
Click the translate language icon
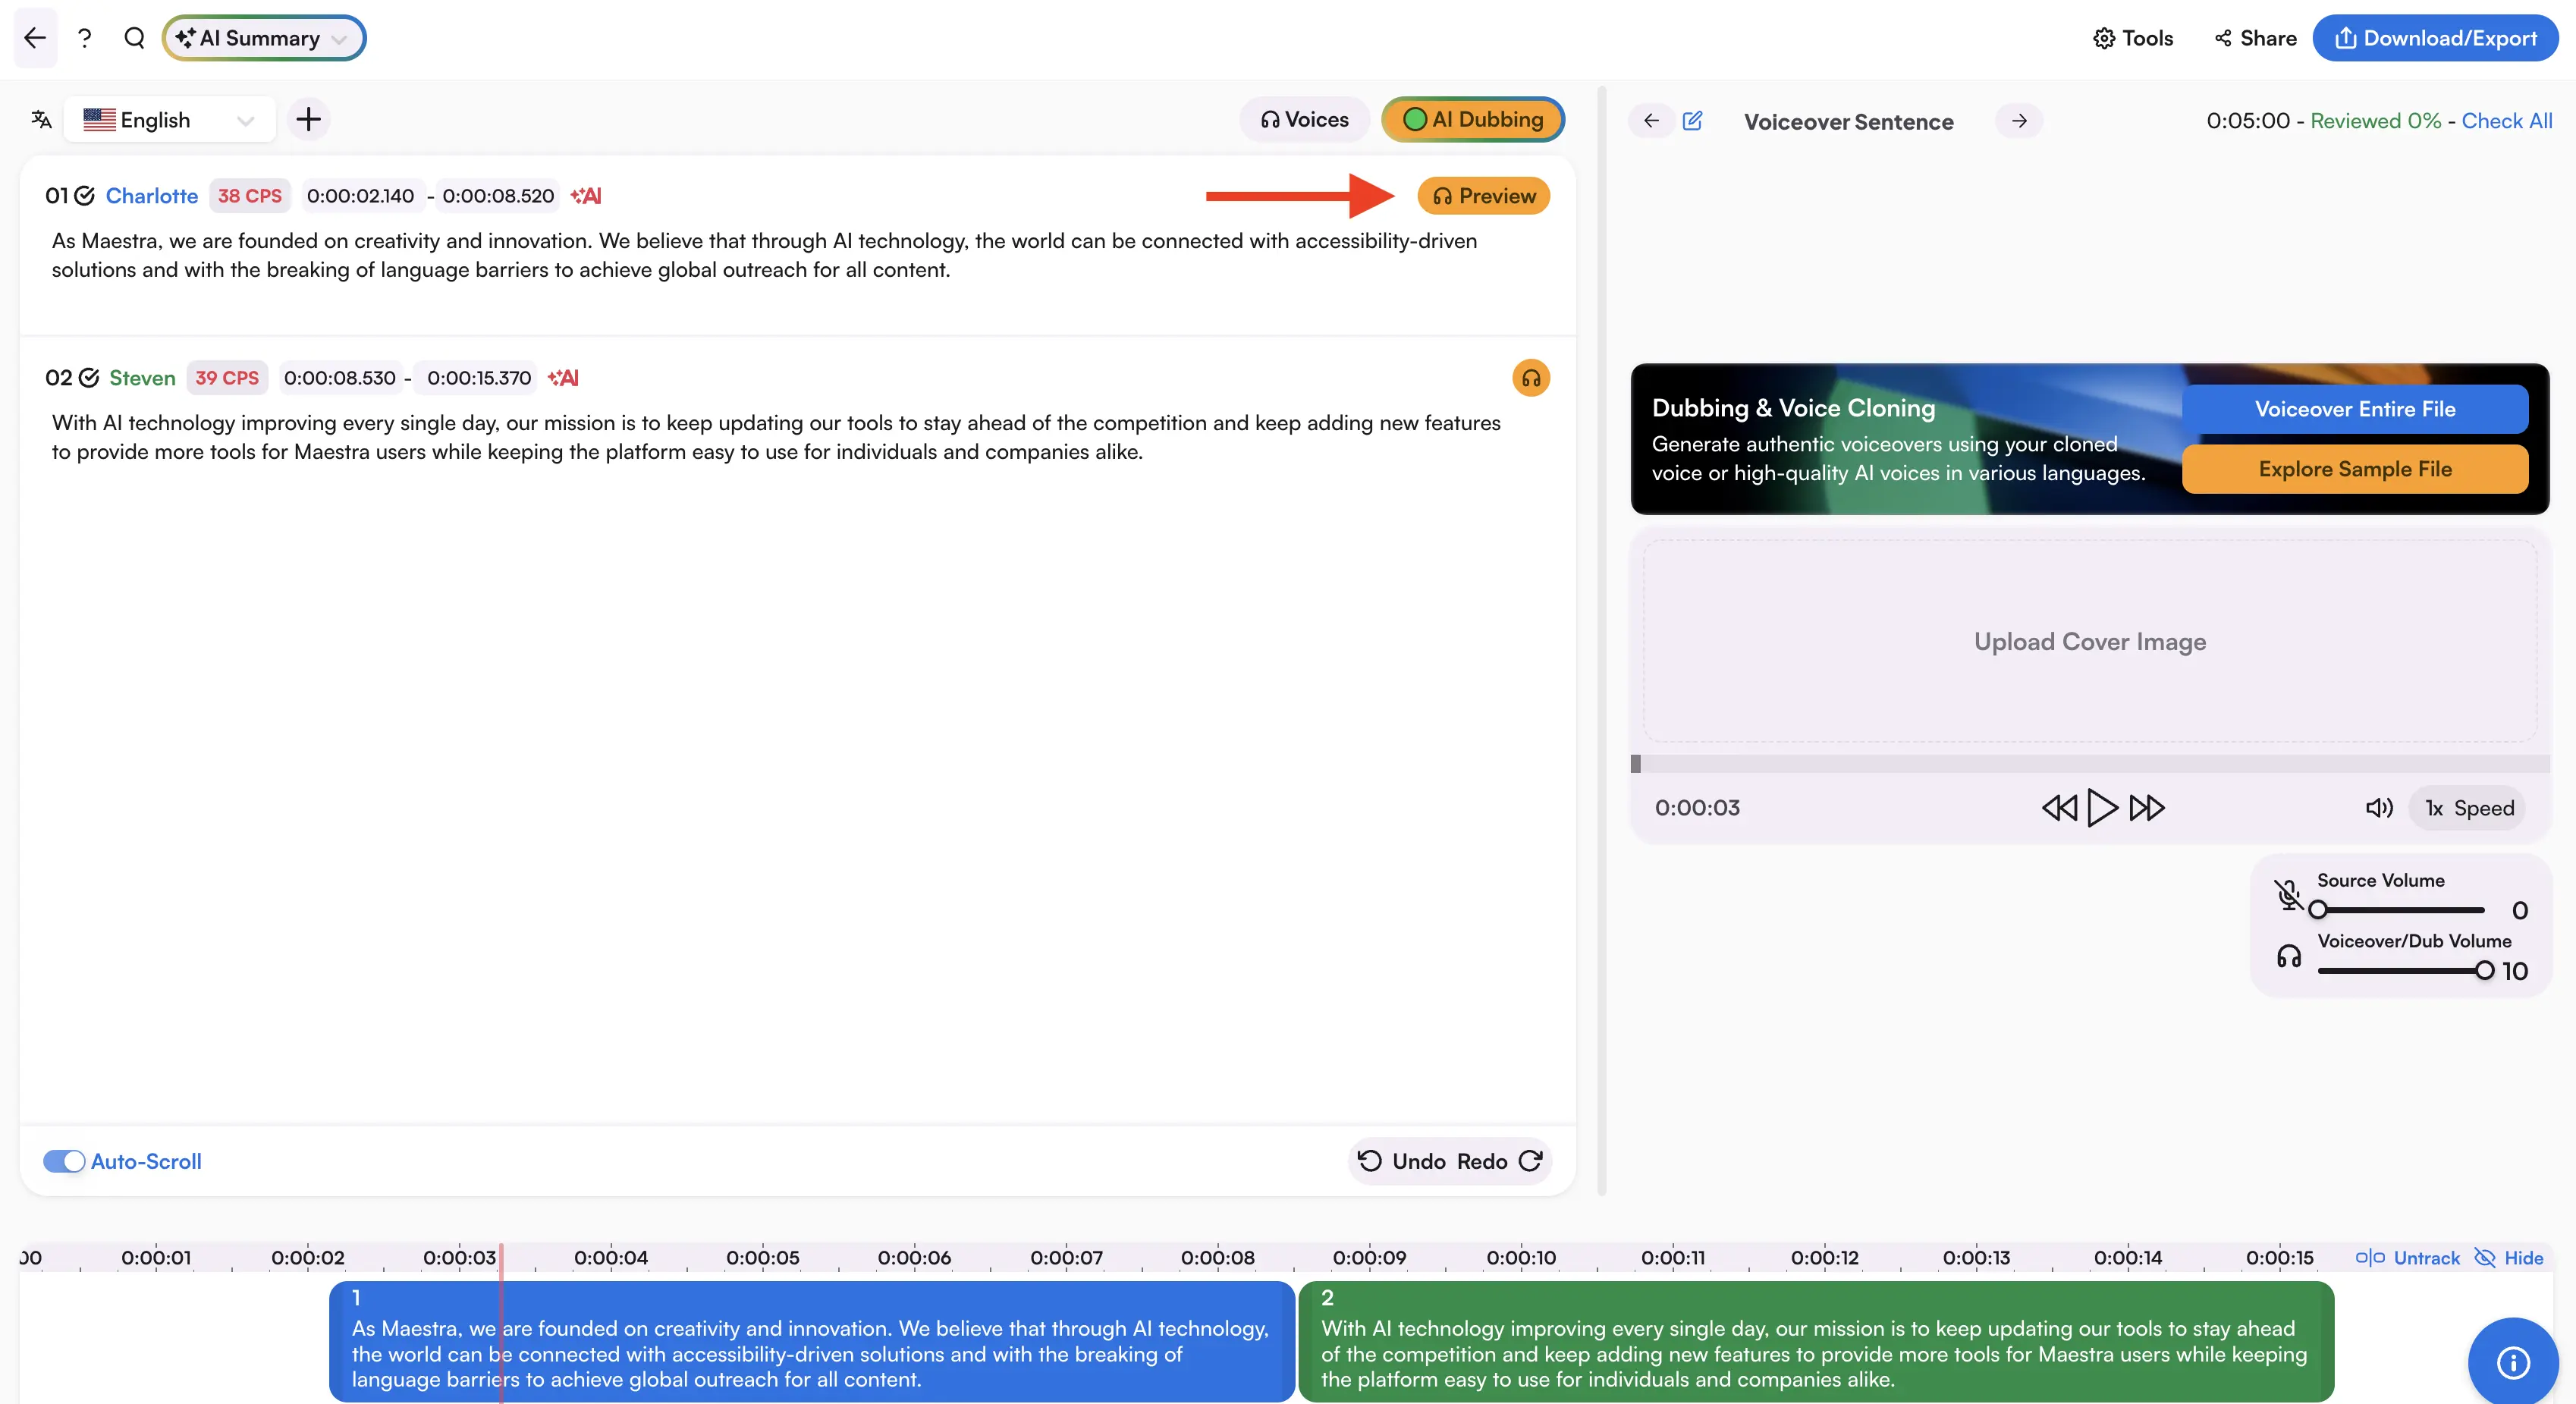click(41, 120)
